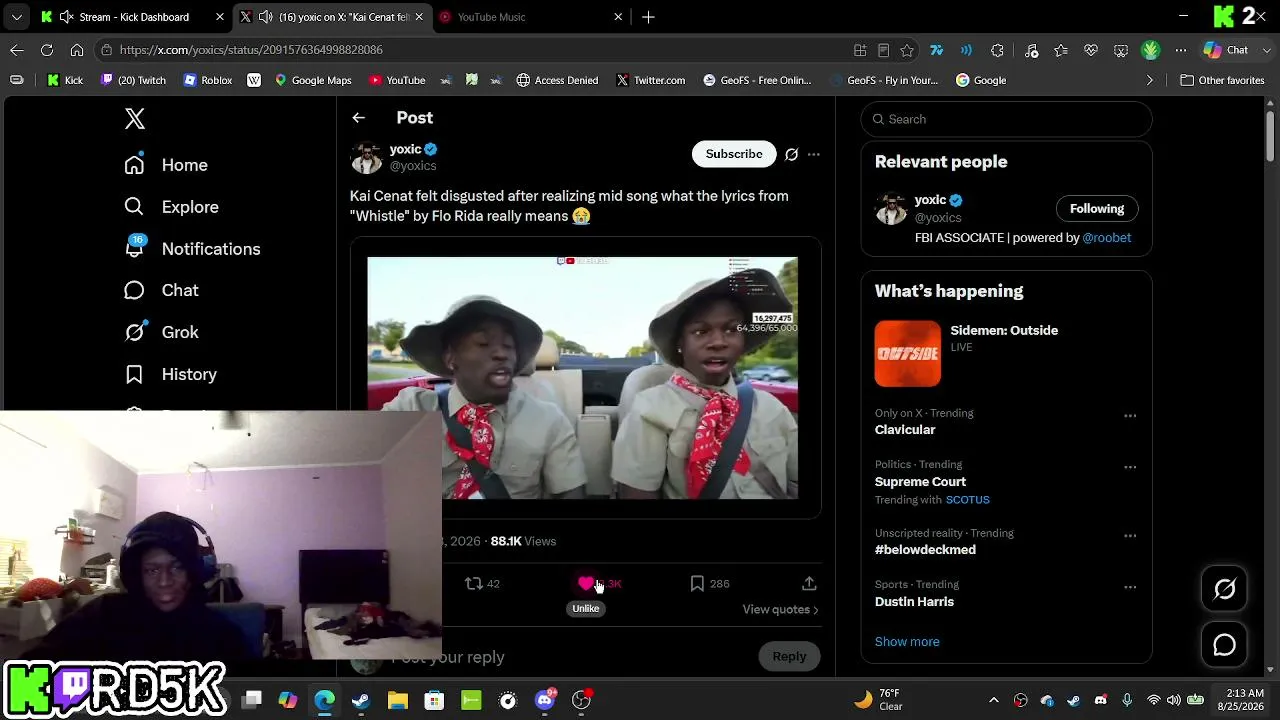Open the Home page from sidebar

(x=166, y=165)
